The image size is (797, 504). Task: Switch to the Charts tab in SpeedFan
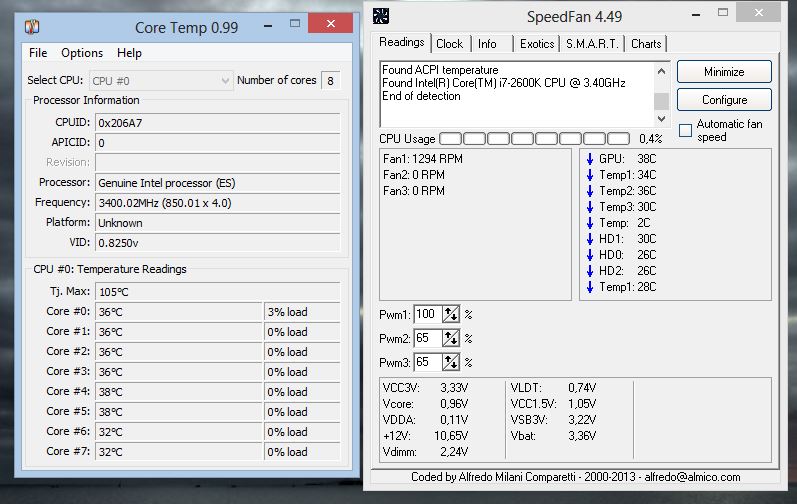(x=646, y=44)
